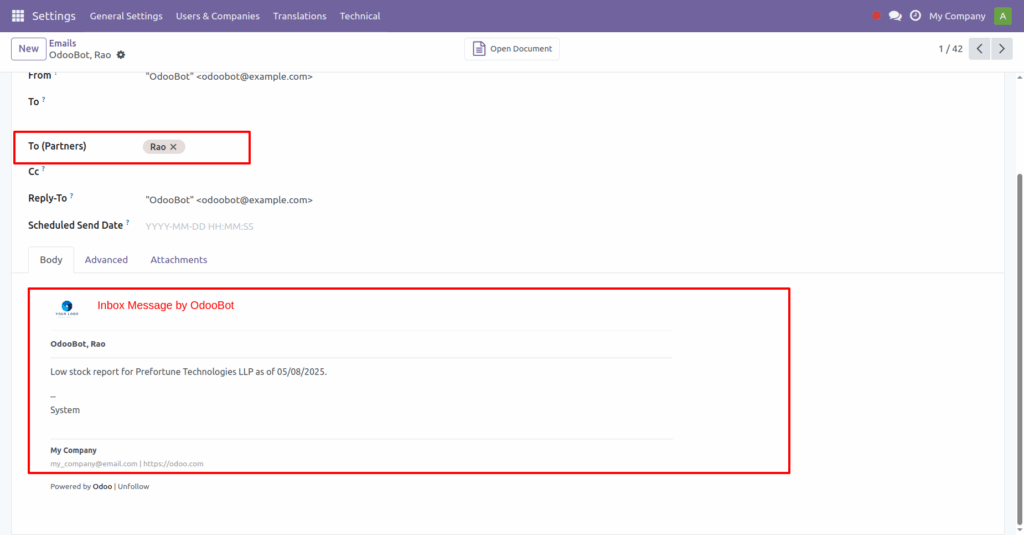Open the user avatar A menu
Screen dimensions: 1024x535
coord(1002,16)
